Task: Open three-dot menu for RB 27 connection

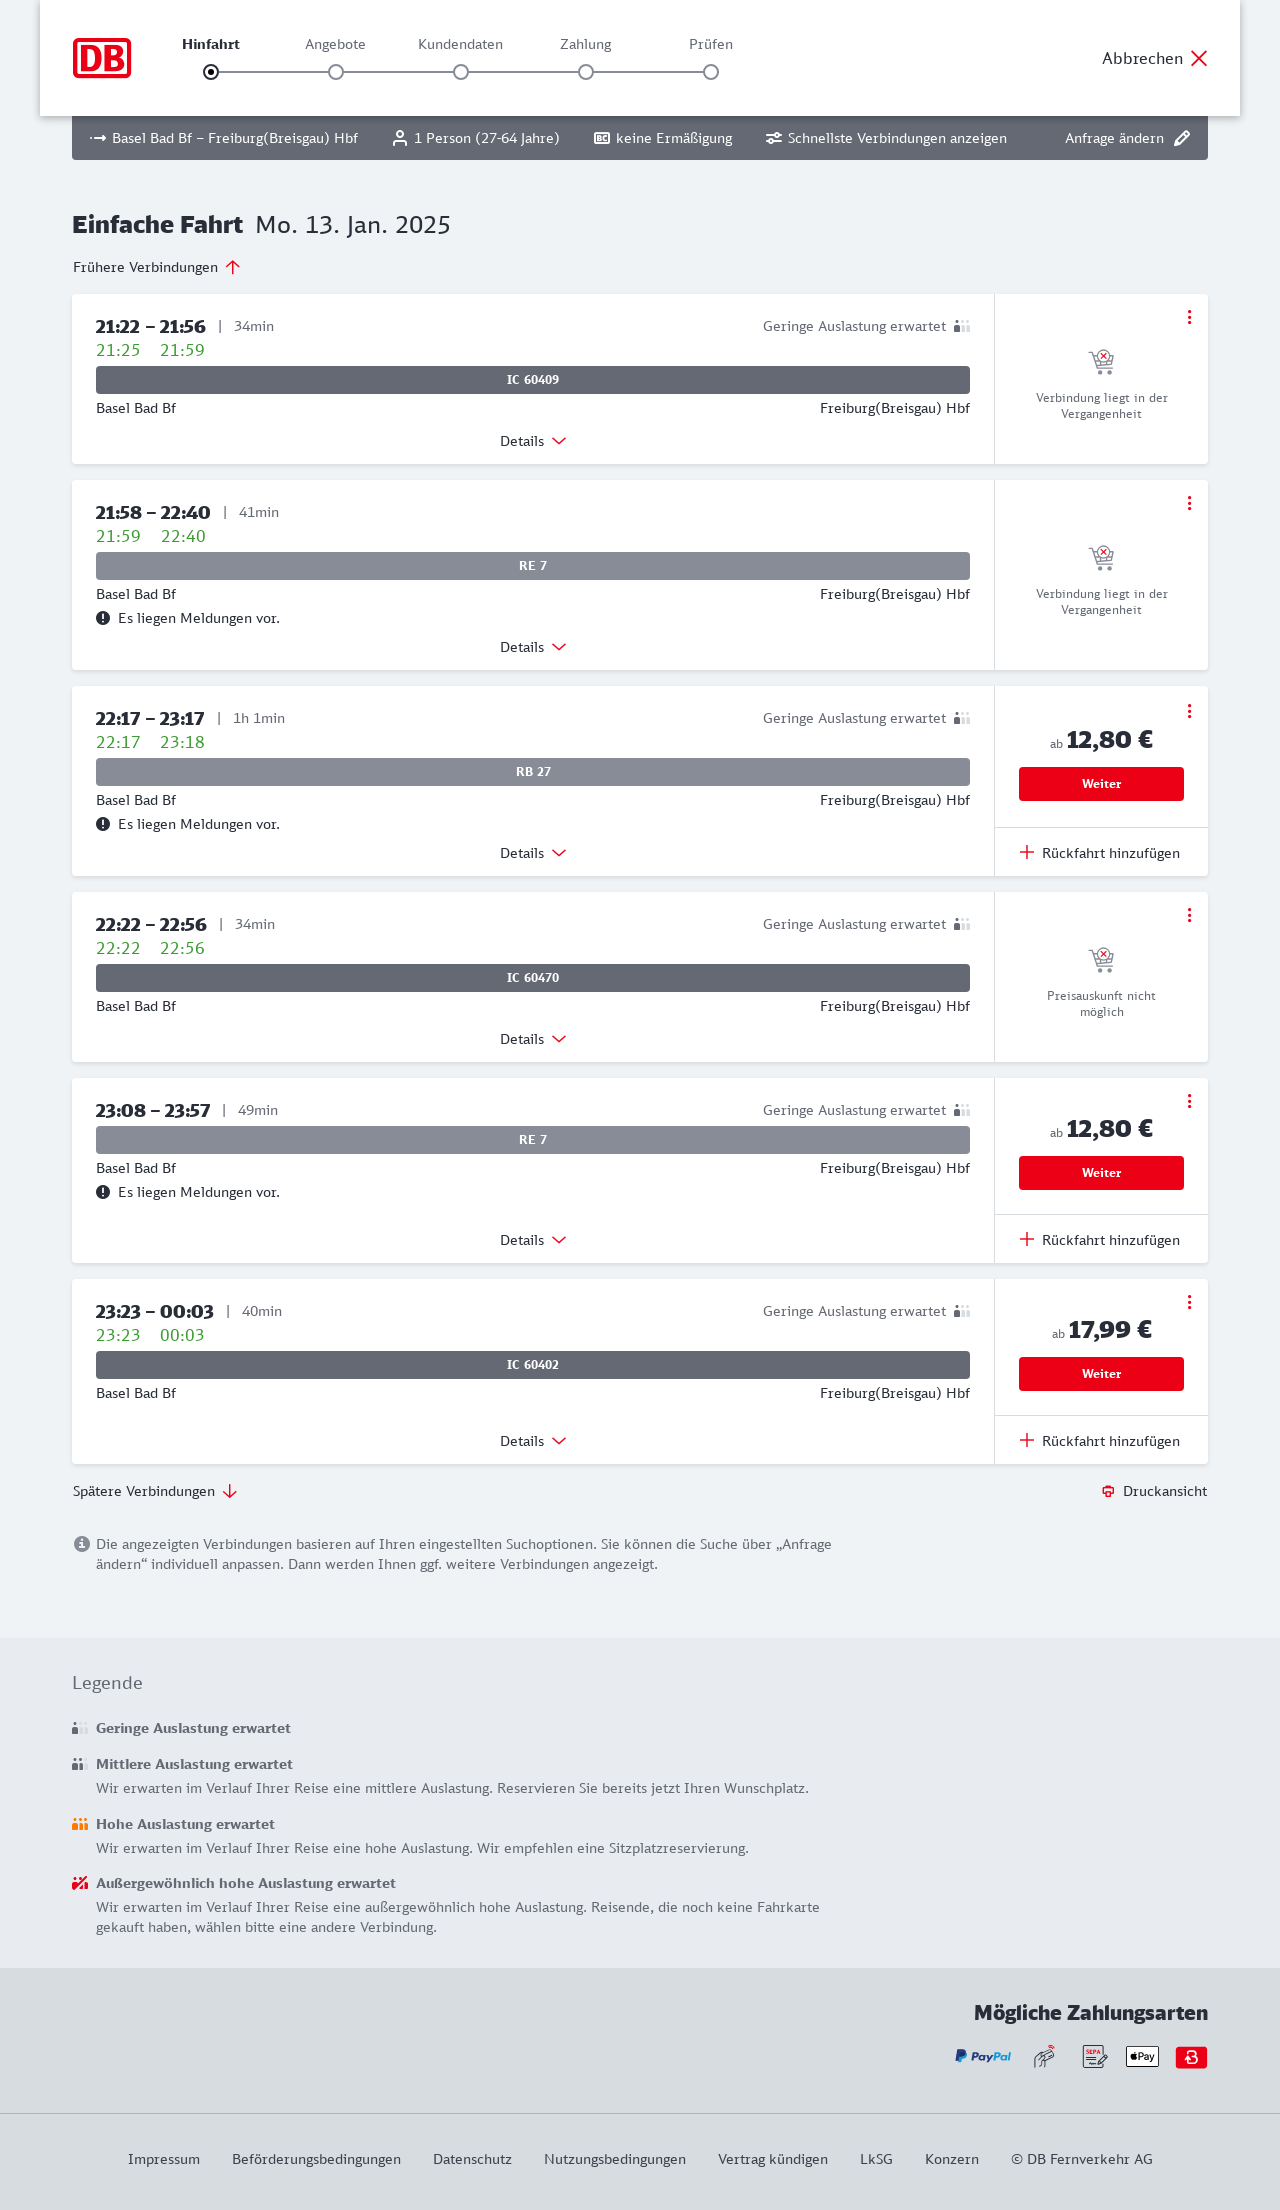Action: click(x=1189, y=711)
